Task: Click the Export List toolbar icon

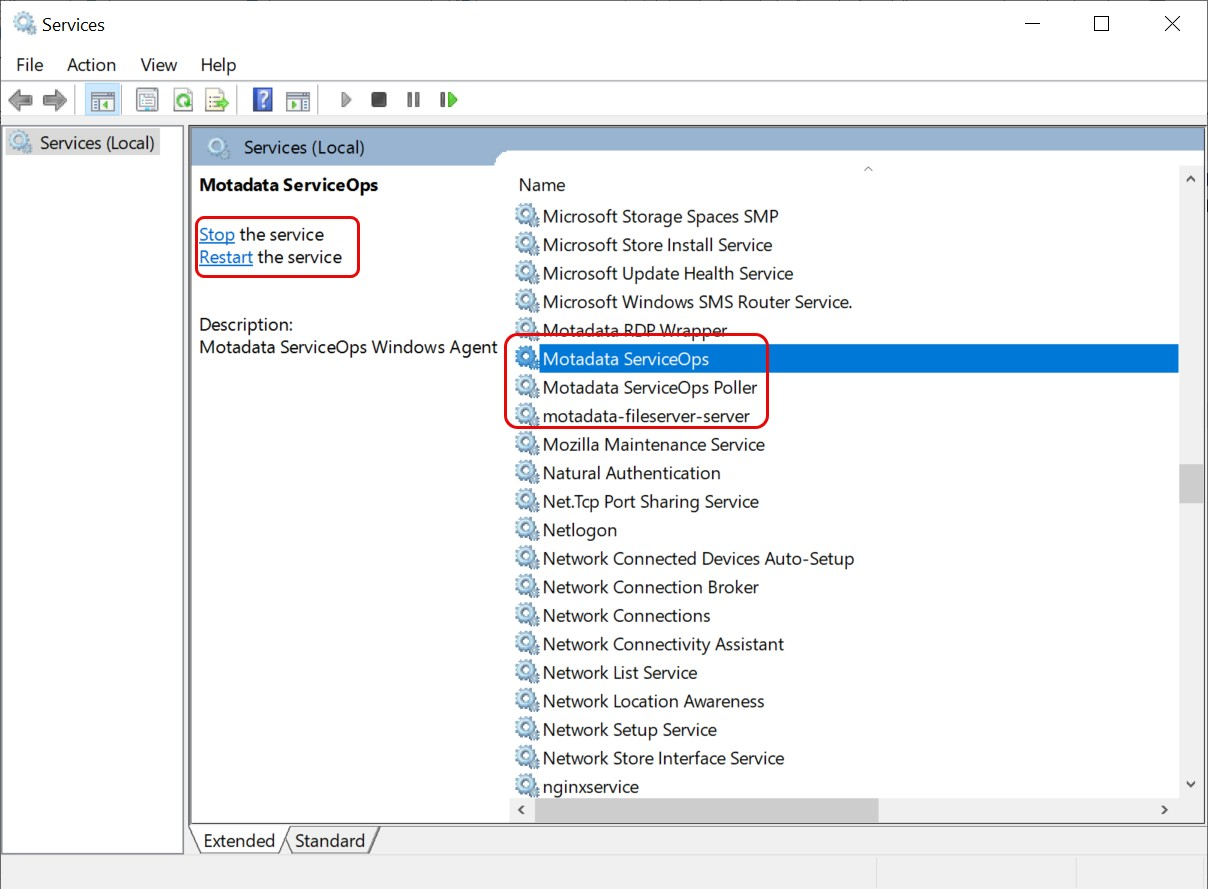Action: [217, 100]
